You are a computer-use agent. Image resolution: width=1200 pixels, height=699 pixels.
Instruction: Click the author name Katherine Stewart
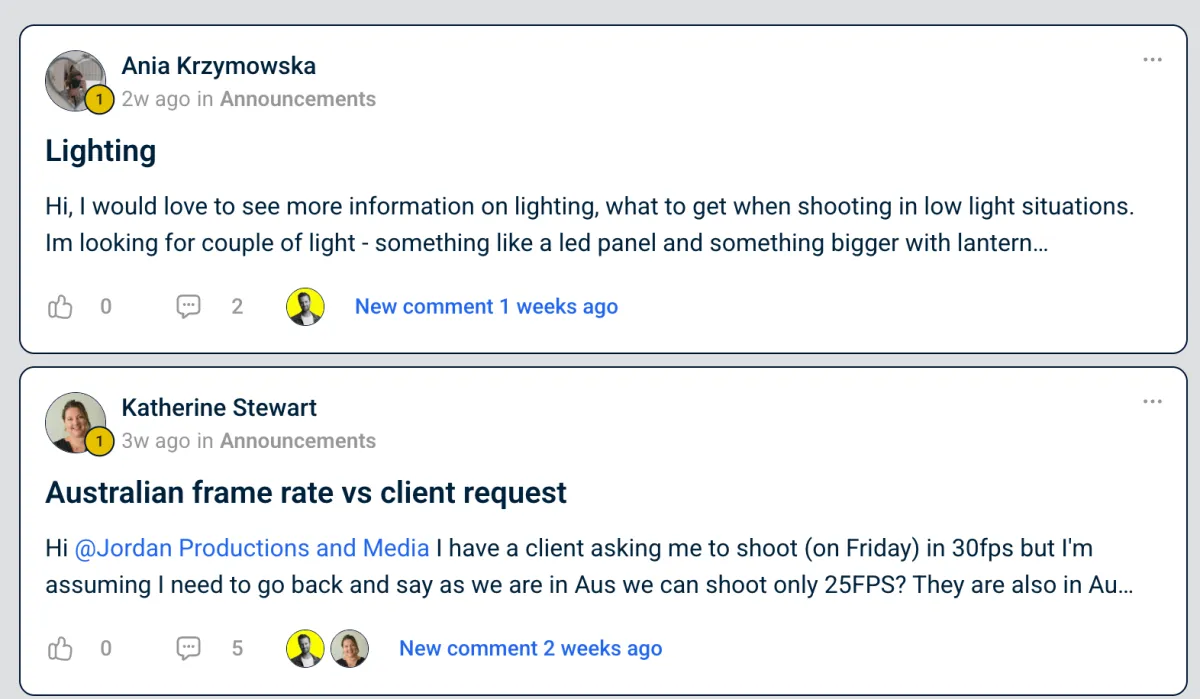[x=219, y=408]
